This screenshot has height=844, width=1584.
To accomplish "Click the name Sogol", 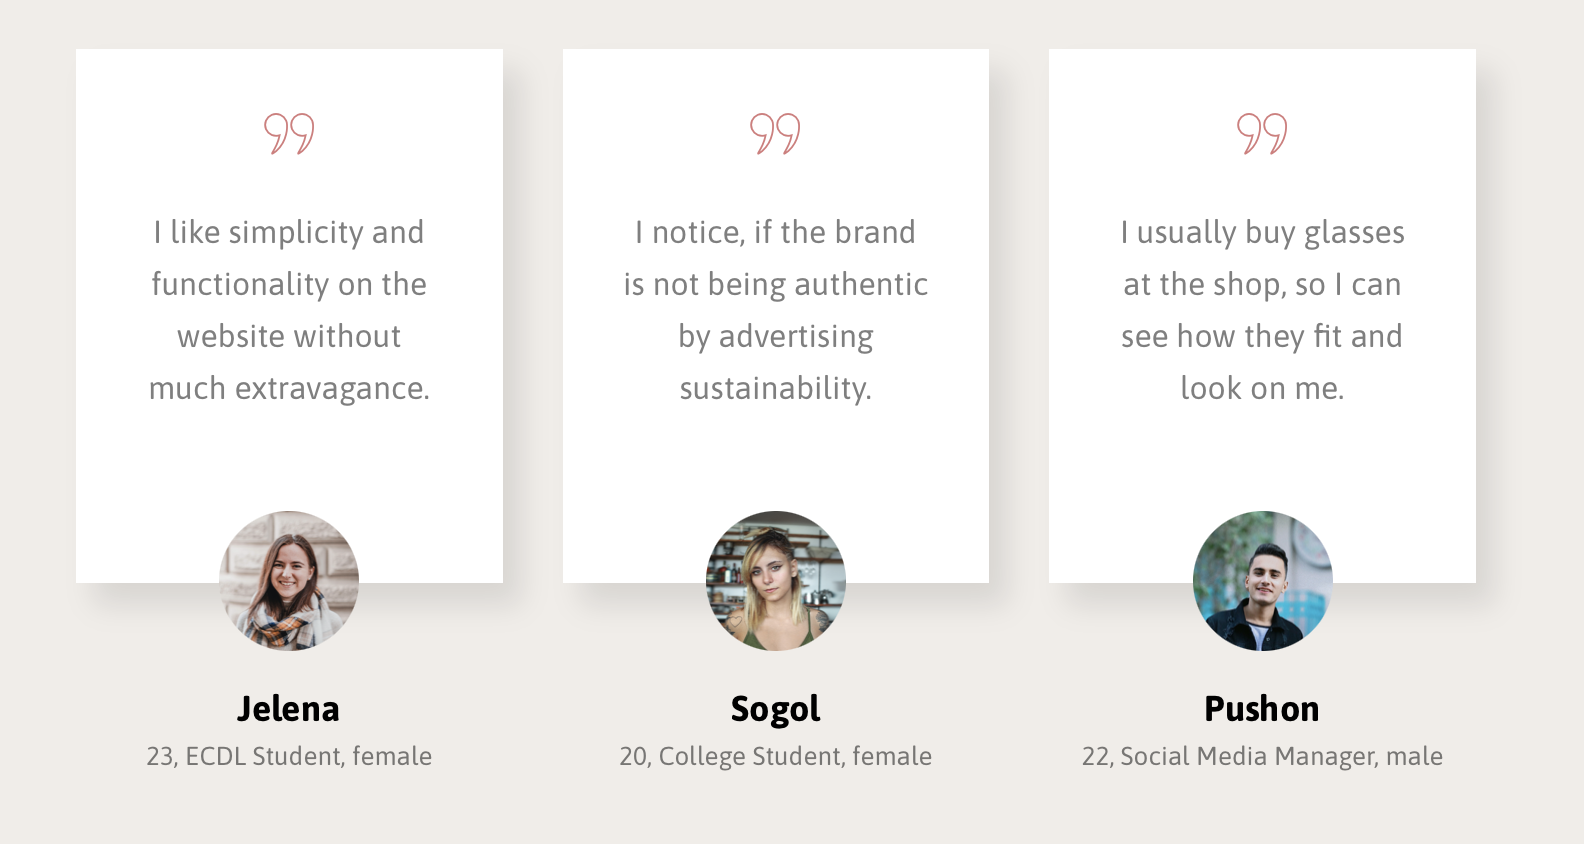I will point(775,709).
